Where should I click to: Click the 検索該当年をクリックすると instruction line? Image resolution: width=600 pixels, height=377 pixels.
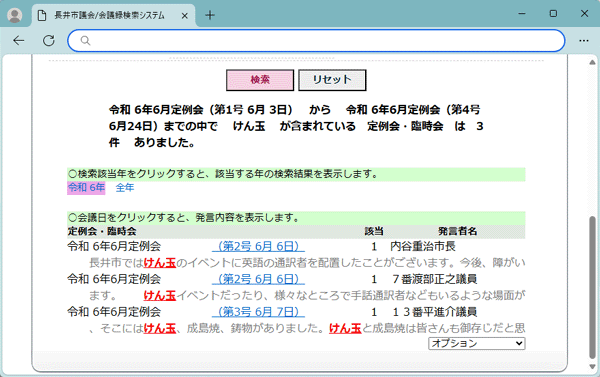[296, 174]
